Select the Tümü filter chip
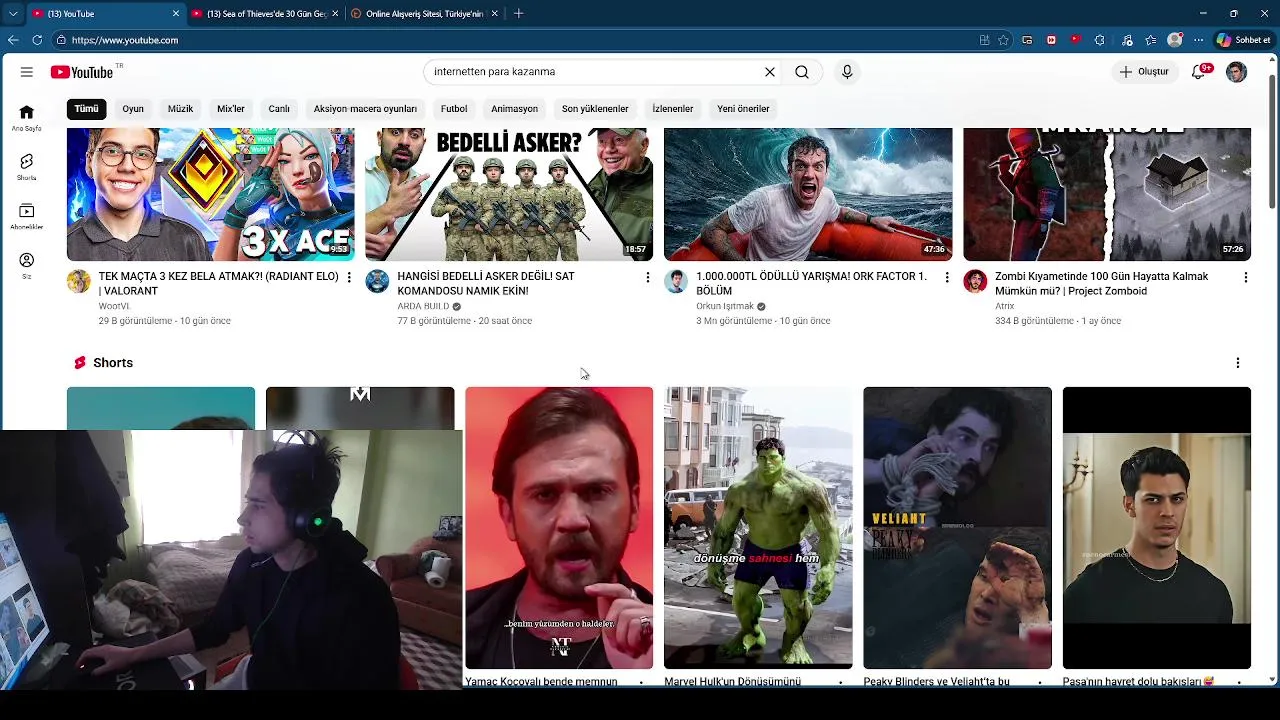 coord(87,109)
